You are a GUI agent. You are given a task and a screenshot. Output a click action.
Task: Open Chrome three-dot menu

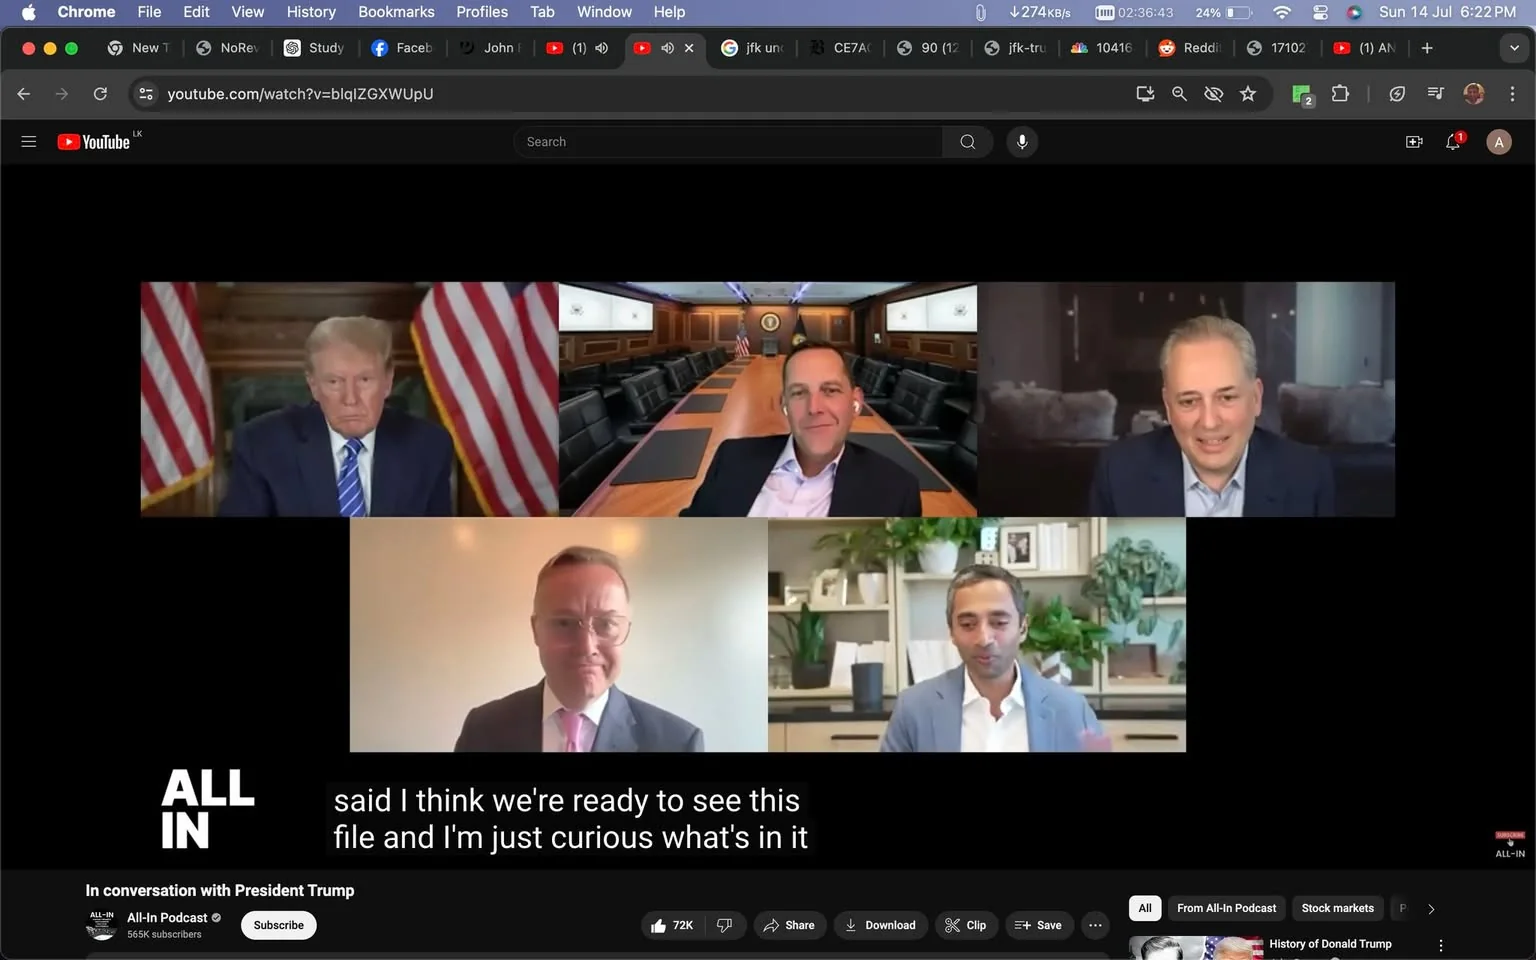(1512, 93)
